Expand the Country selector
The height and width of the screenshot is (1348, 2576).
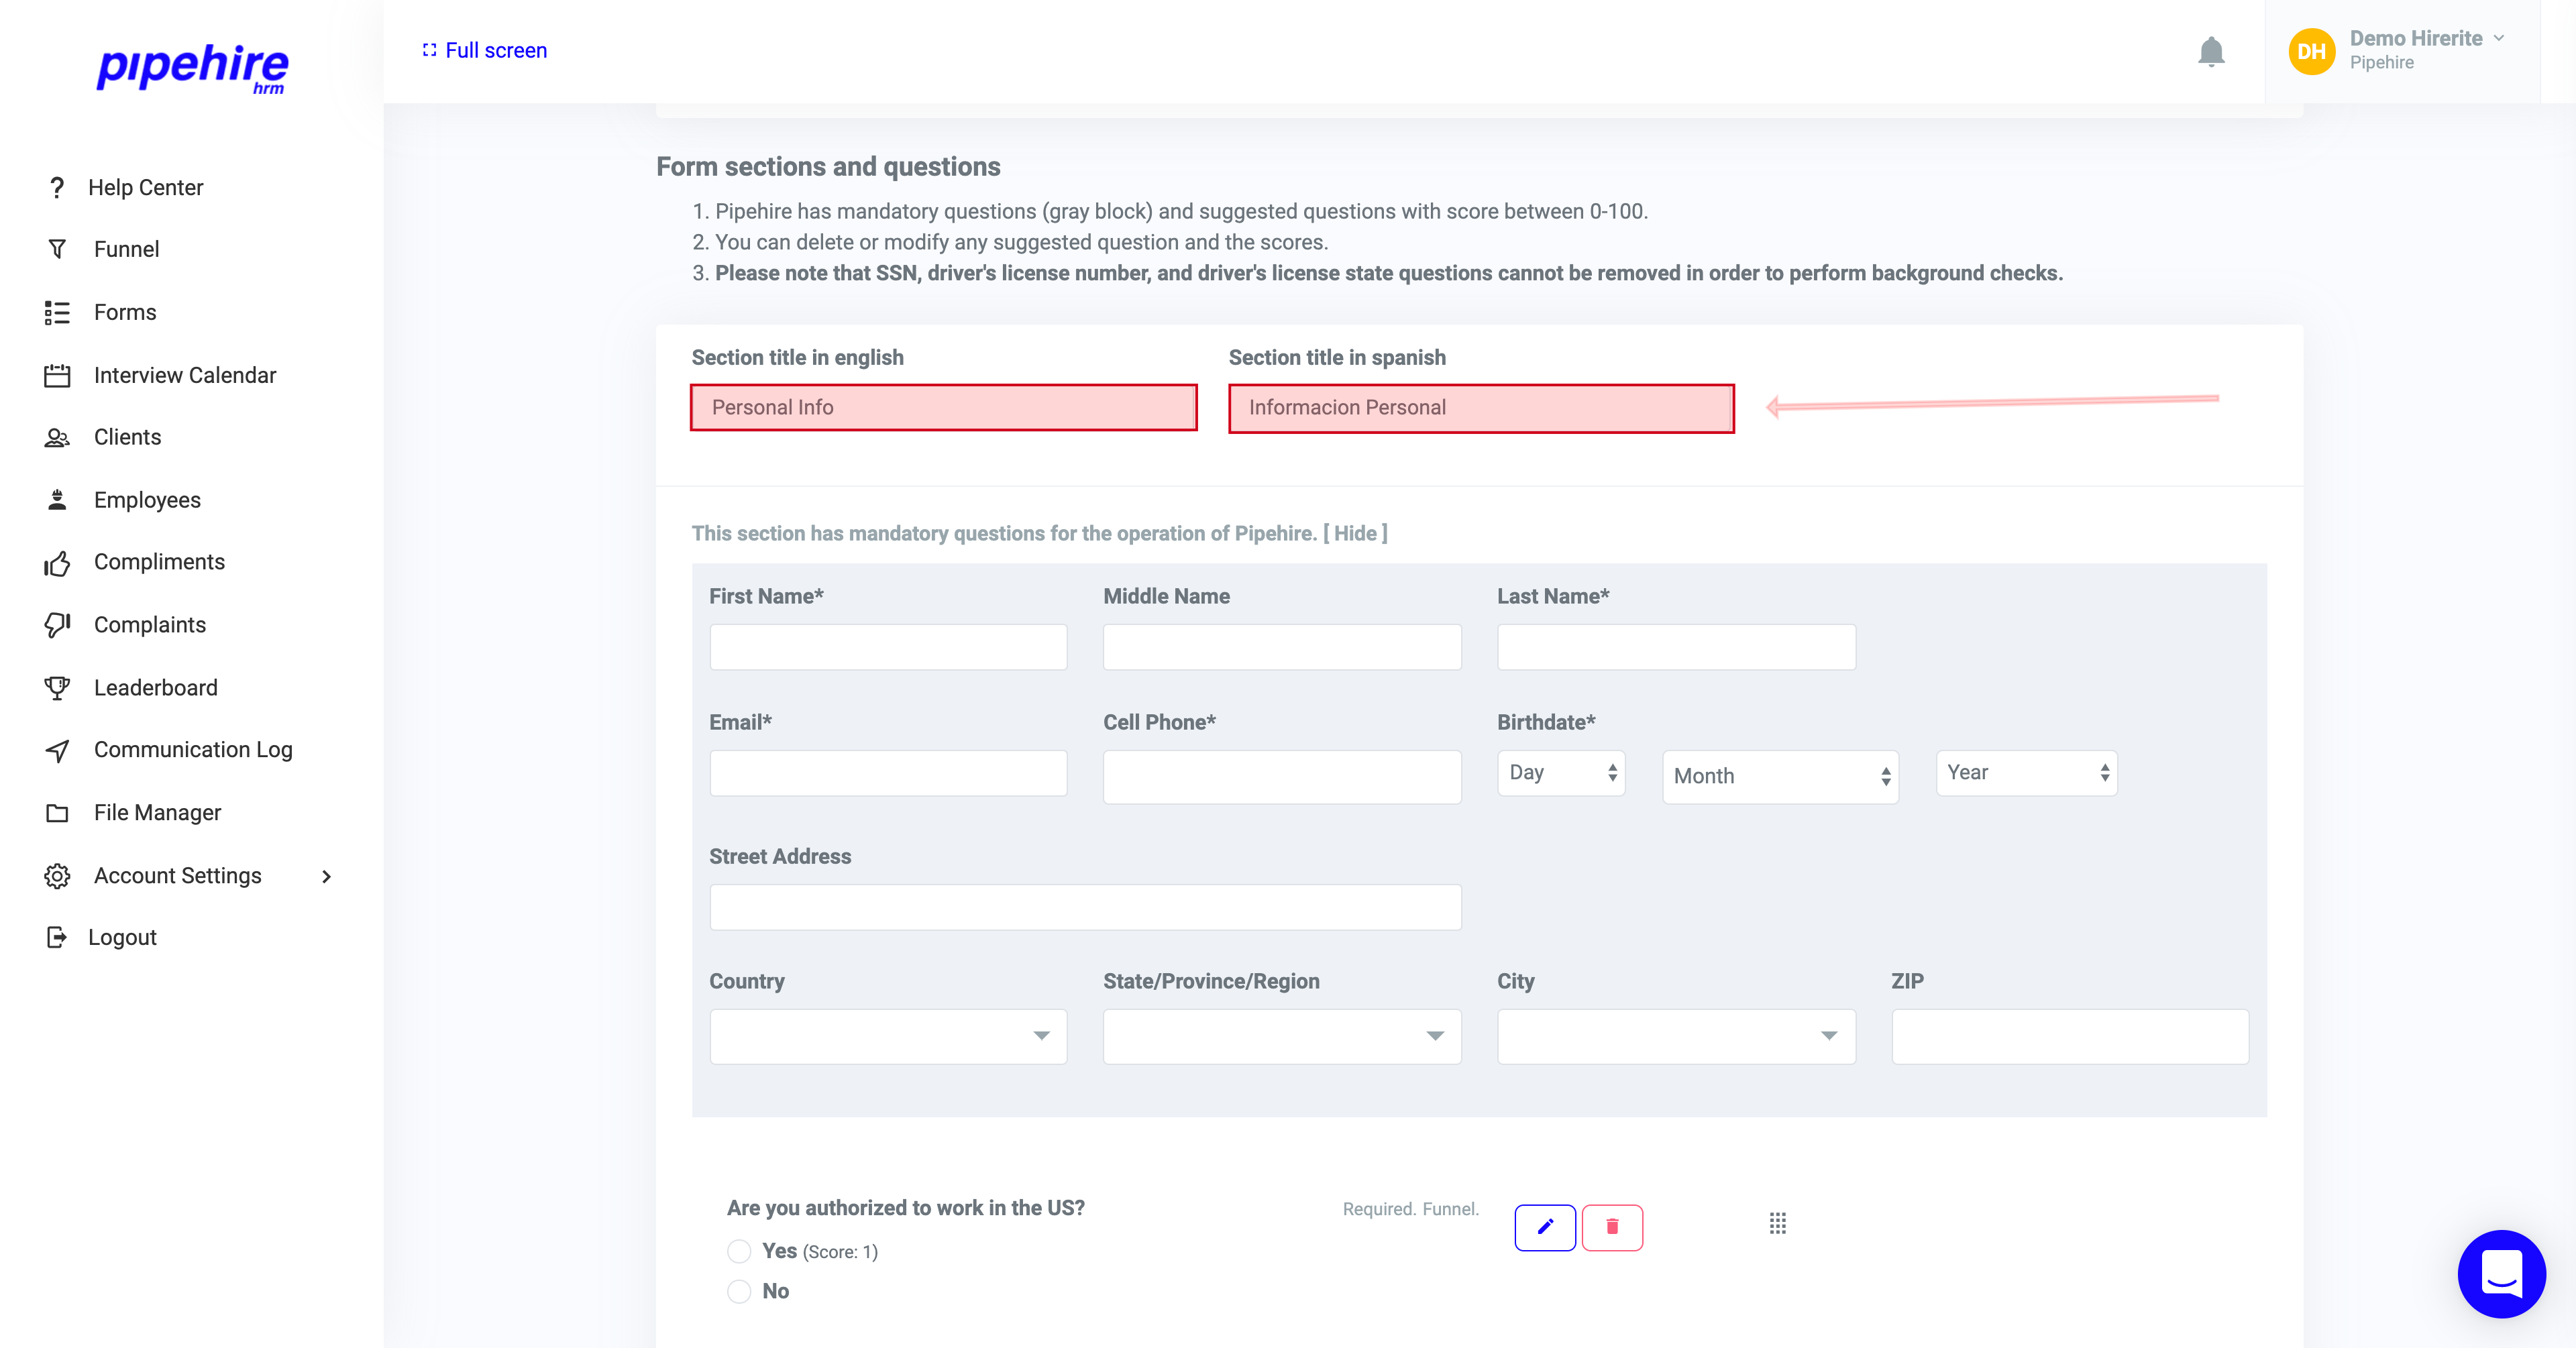pos(887,1036)
